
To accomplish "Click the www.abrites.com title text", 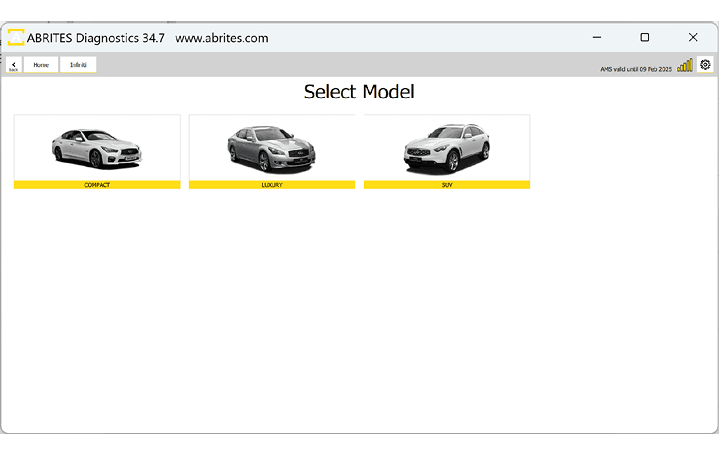I will coord(221,38).
